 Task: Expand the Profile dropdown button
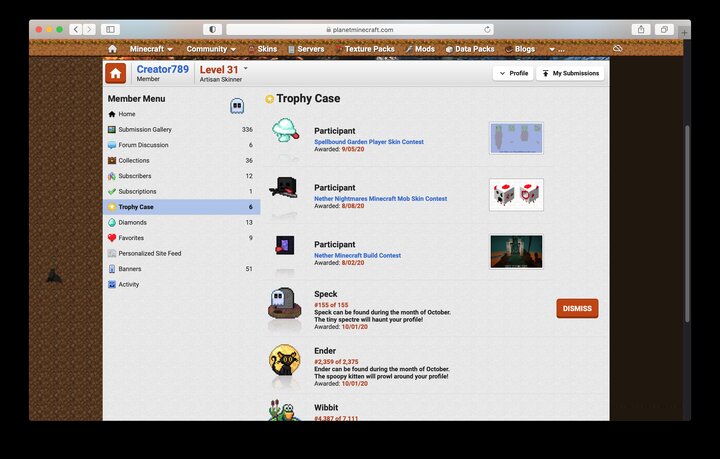click(513, 73)
